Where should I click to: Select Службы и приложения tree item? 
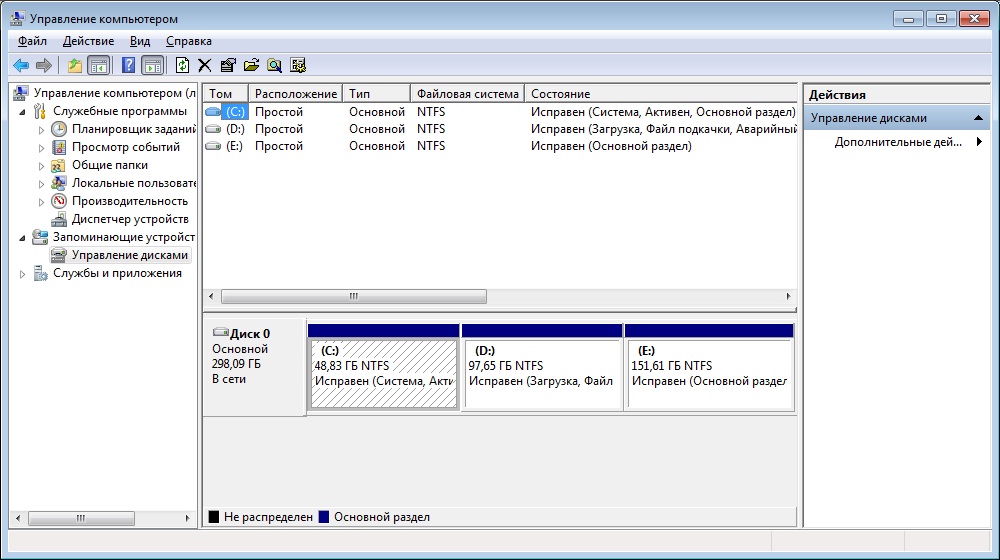(117, 273)
